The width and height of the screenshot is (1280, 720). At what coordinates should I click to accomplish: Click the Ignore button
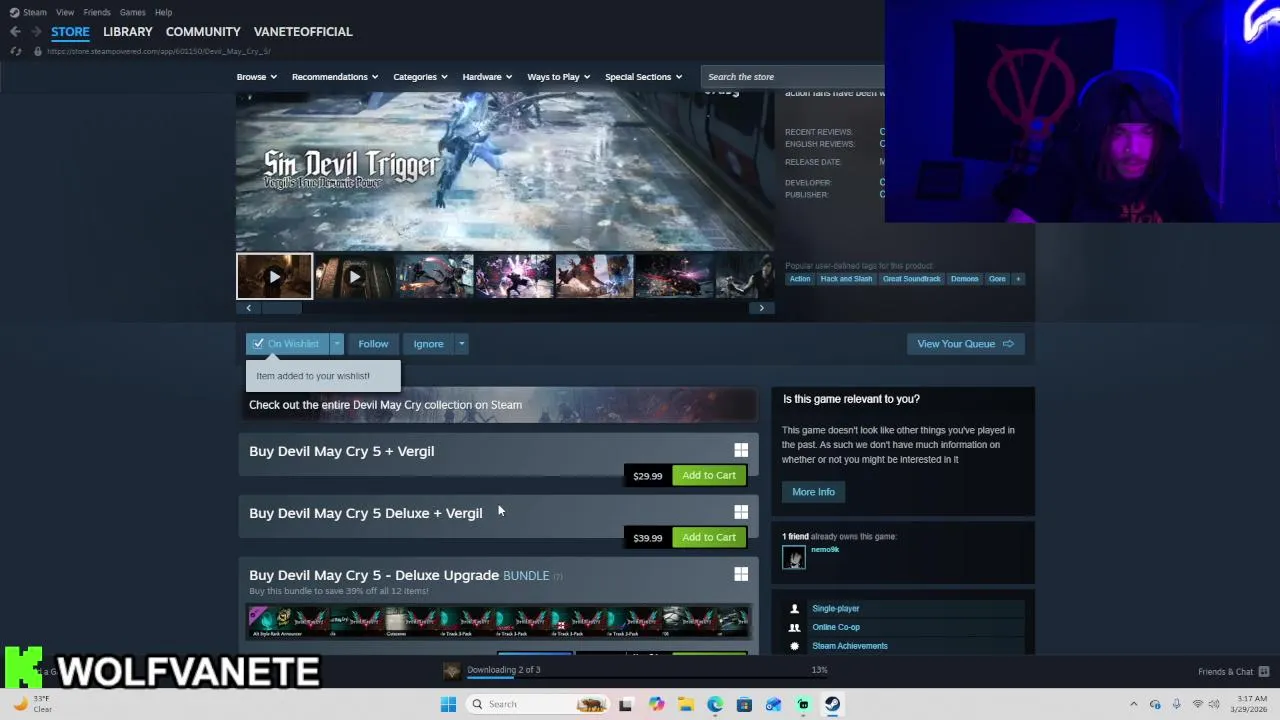pos(428,344)
